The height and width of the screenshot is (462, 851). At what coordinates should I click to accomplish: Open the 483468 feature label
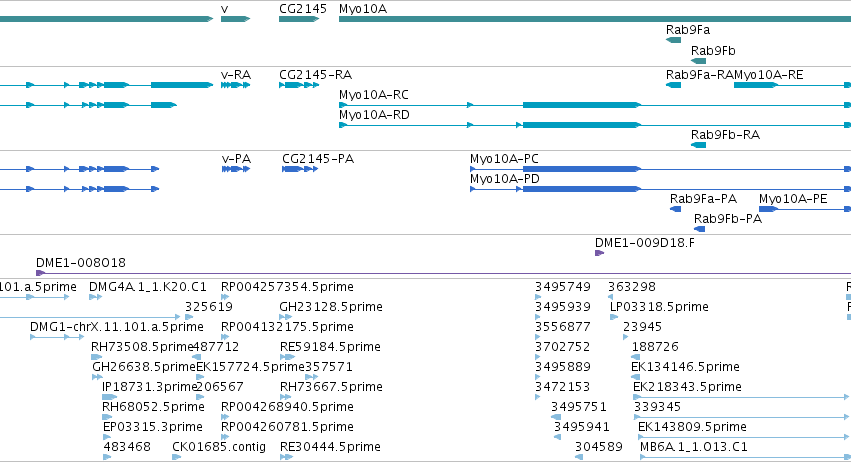pyautogui.click(x=127, y=448)
